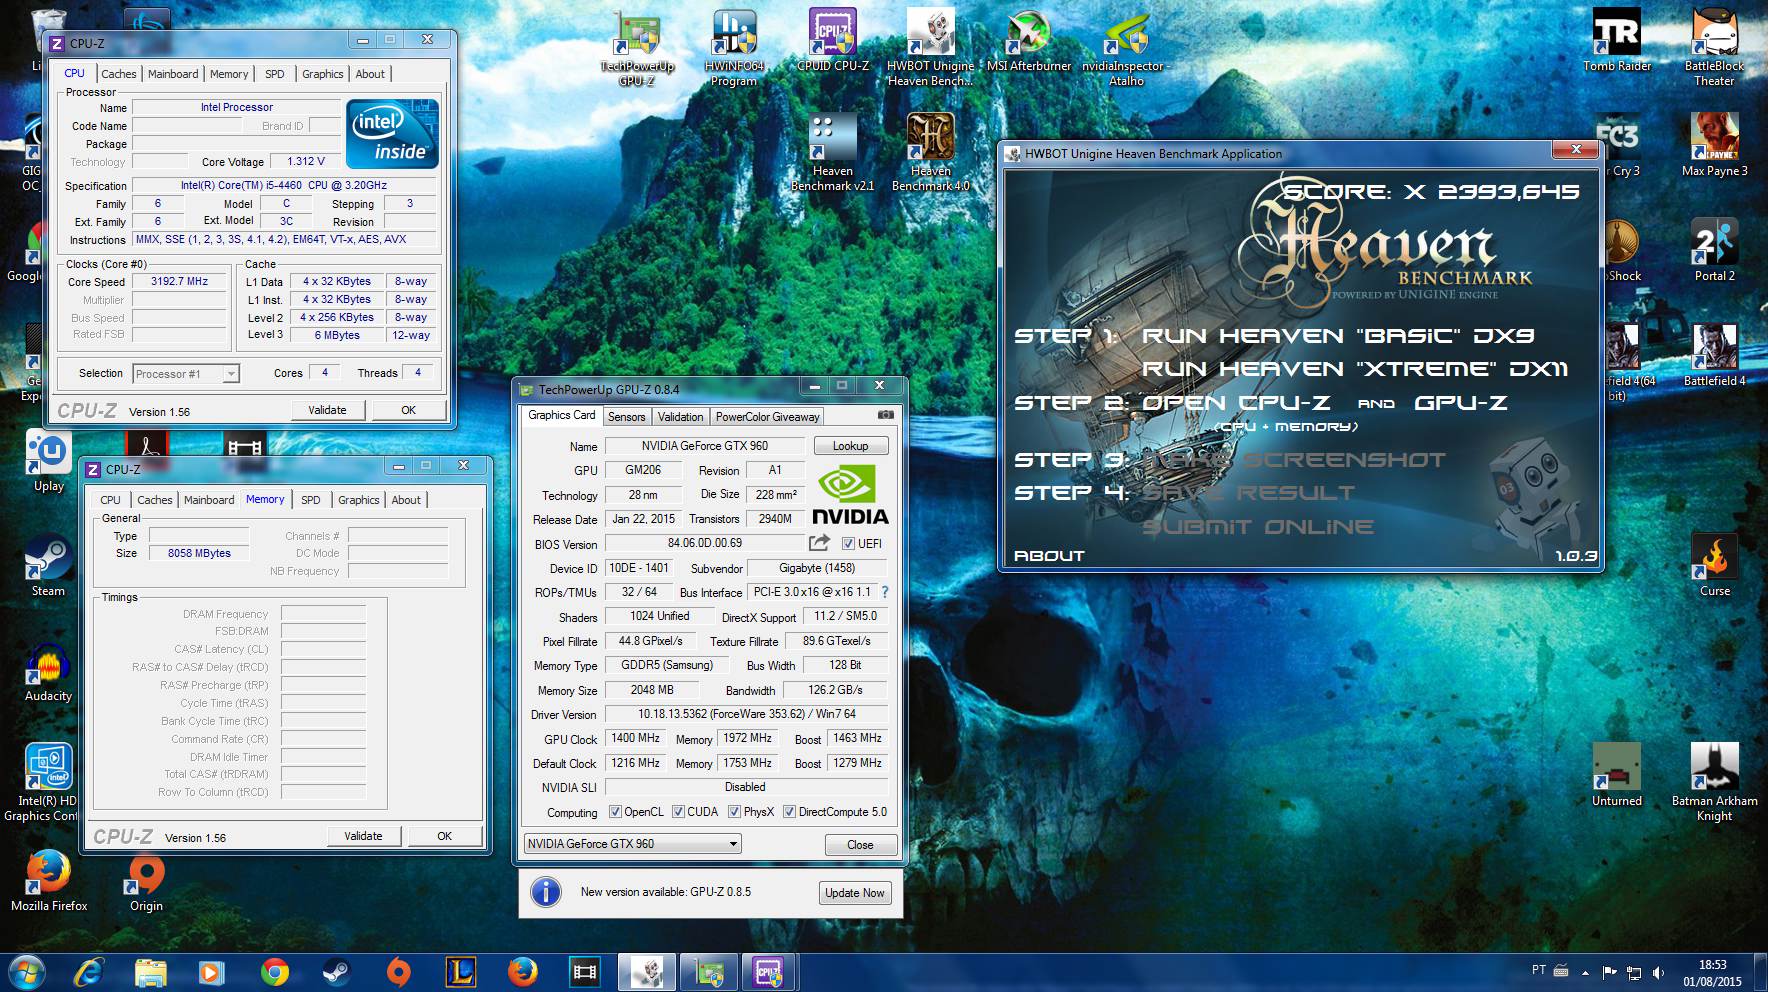Click GPU-Z BIOS save/share arrow icon
Screen dimensions: 1768x992
[819, 543]
